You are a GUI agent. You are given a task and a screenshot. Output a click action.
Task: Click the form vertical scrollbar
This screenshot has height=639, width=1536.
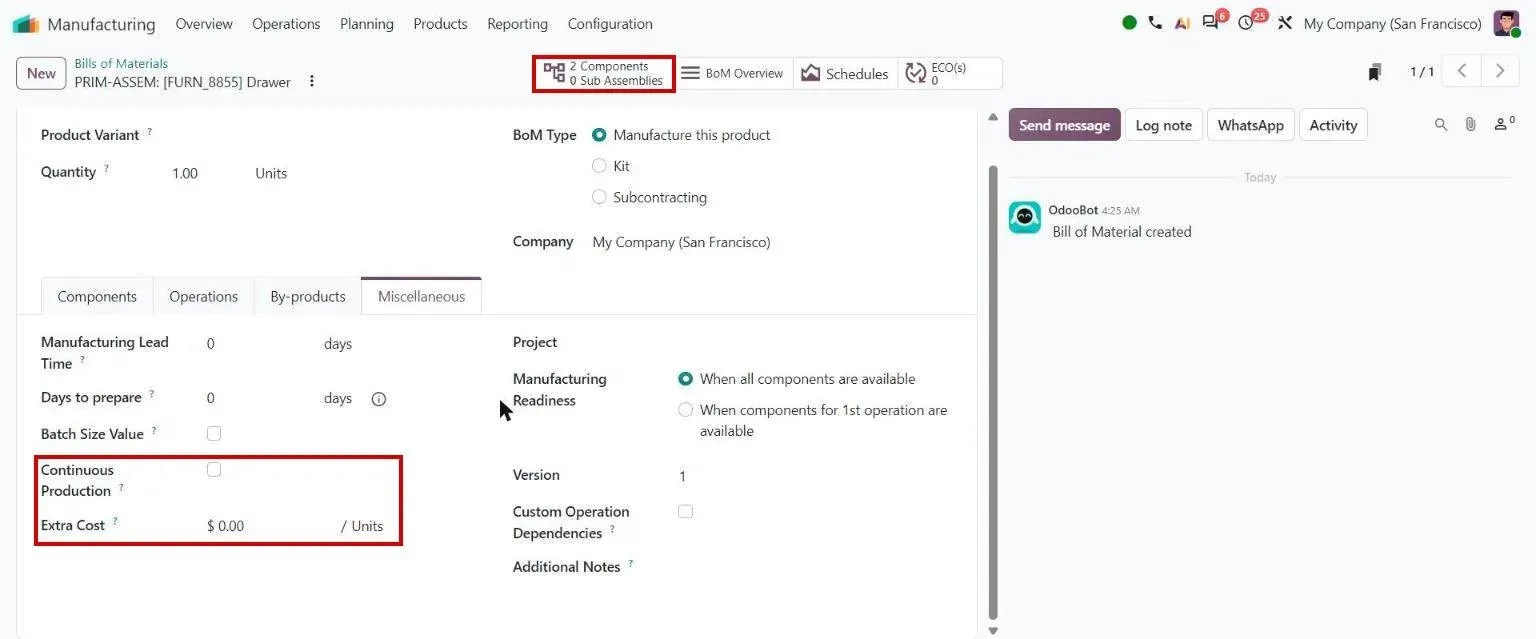(992, 392)
